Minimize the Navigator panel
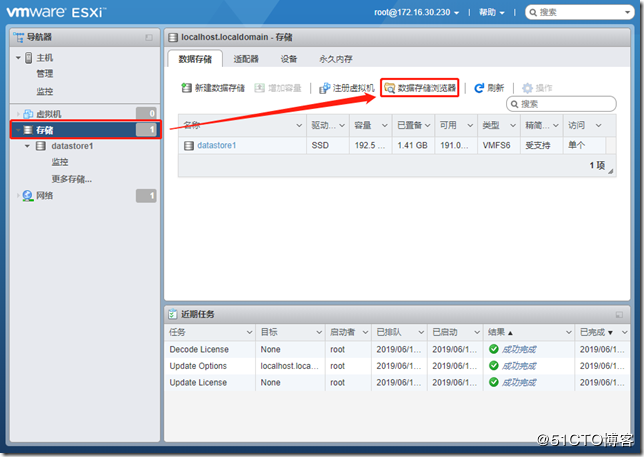644x457 pixels. [x=149, y=37]
